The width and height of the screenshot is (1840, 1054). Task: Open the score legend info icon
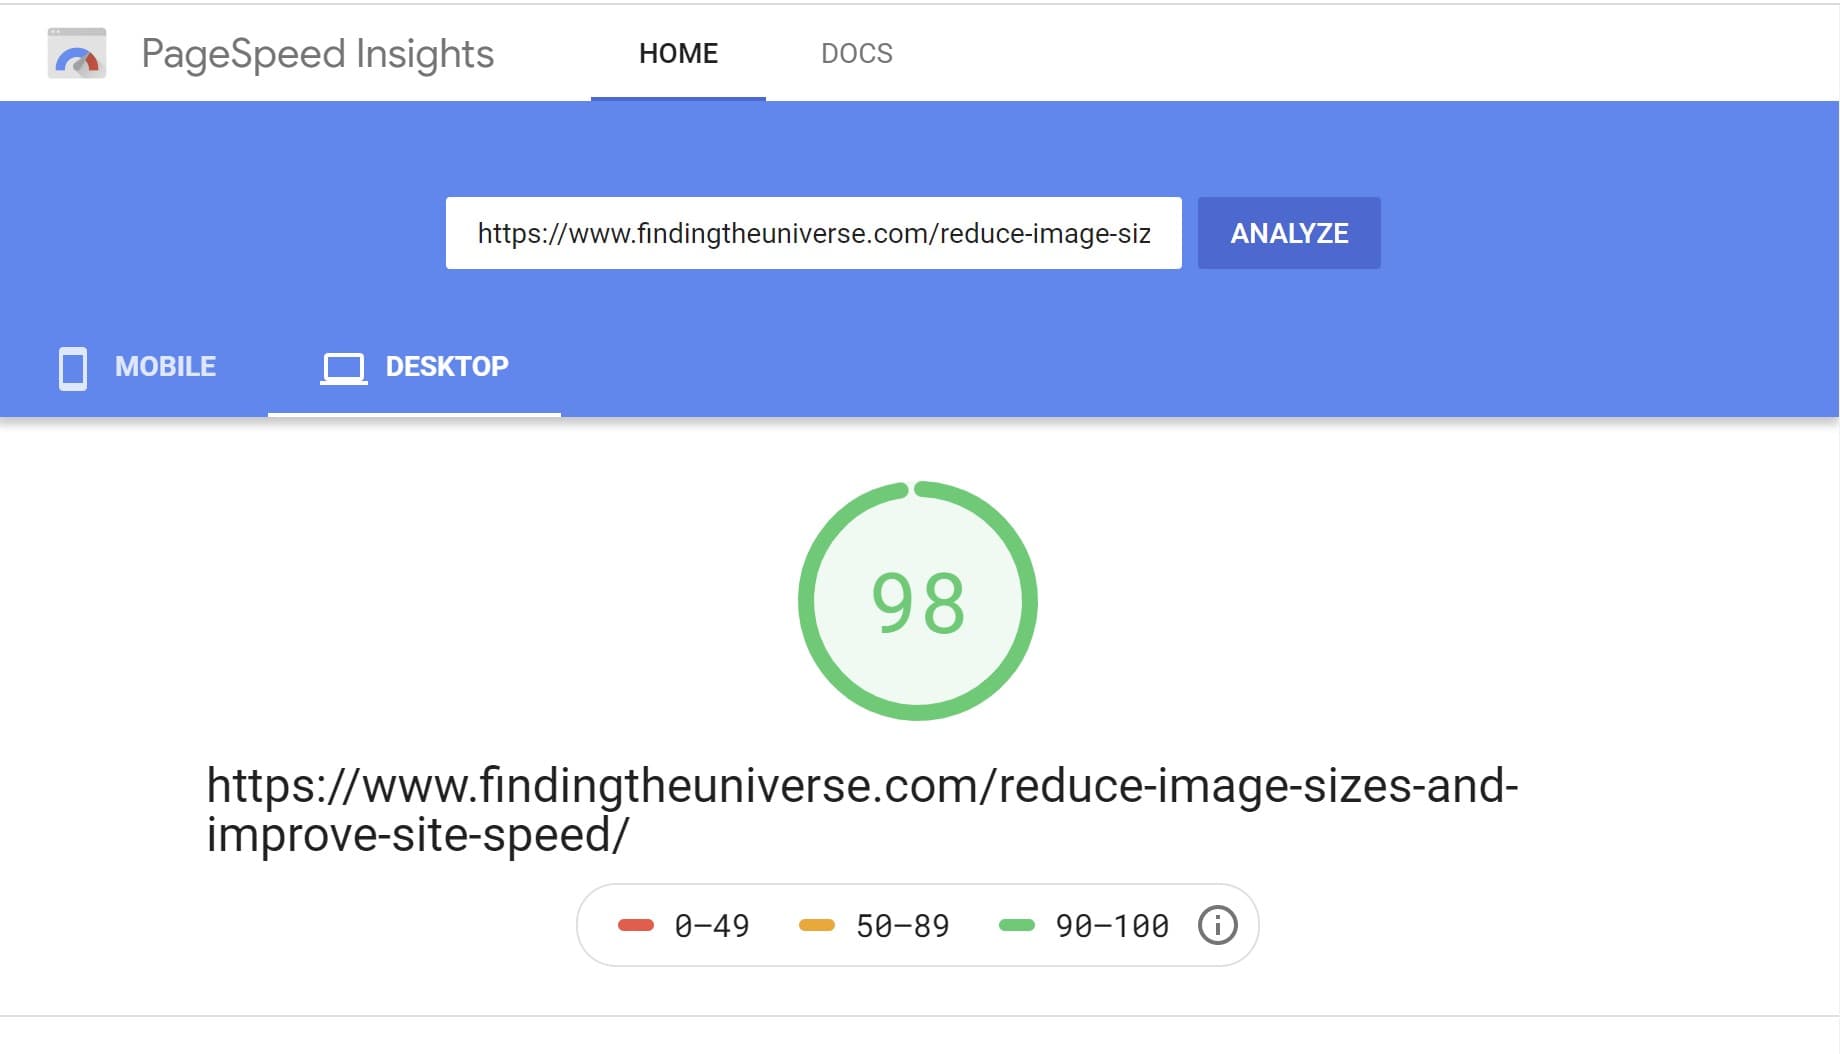tap(1217, 925)
